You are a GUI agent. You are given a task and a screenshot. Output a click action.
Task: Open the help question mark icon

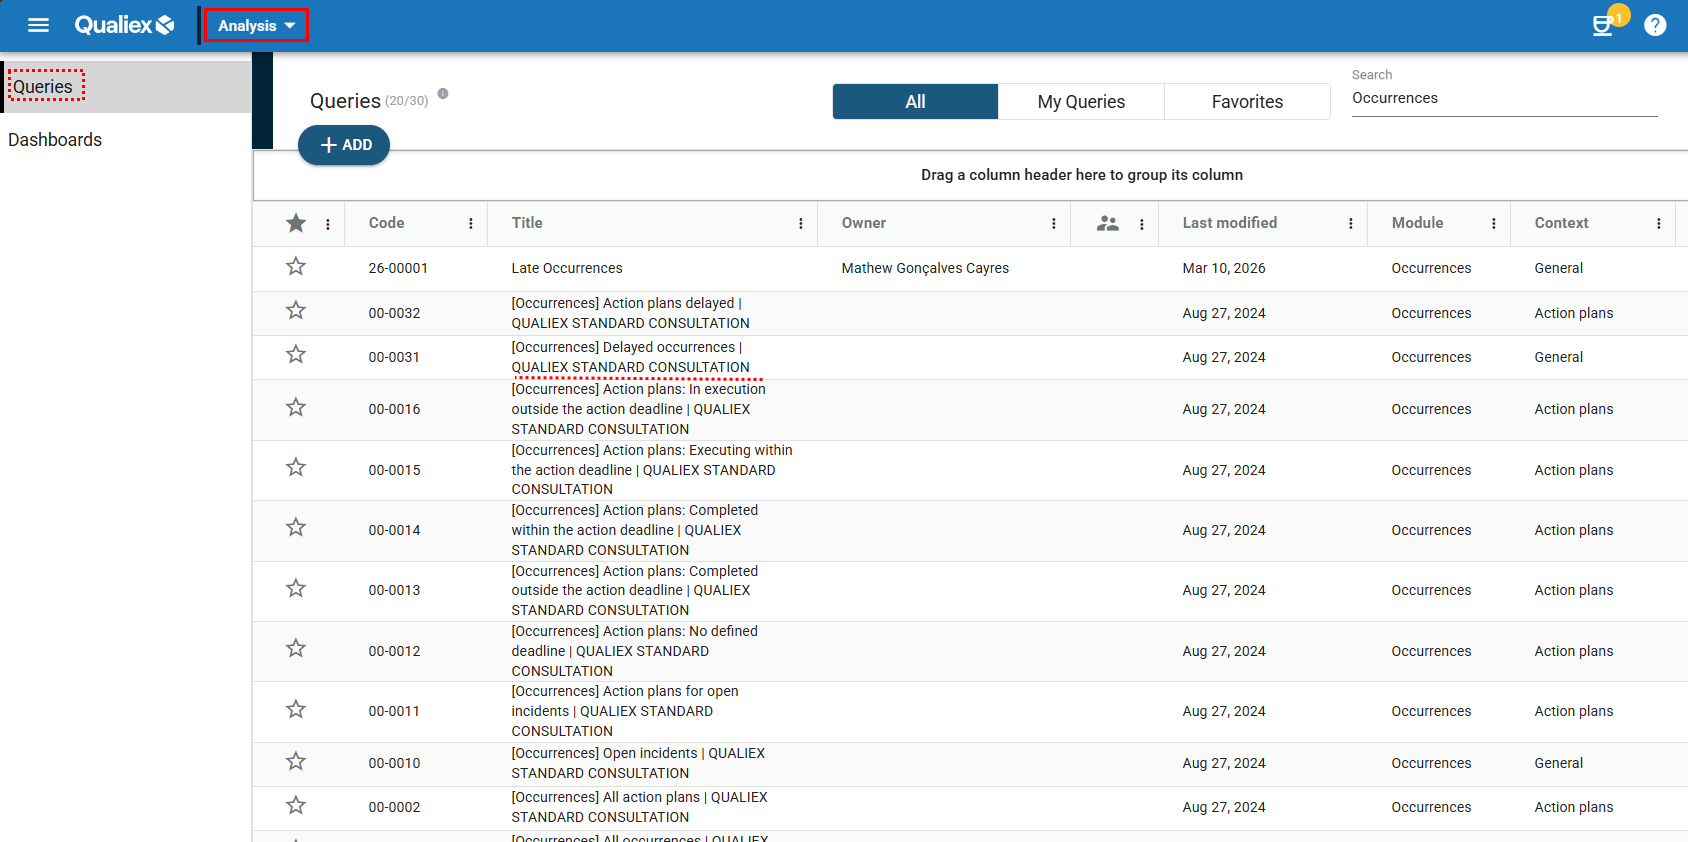[x=1655, y=25]
